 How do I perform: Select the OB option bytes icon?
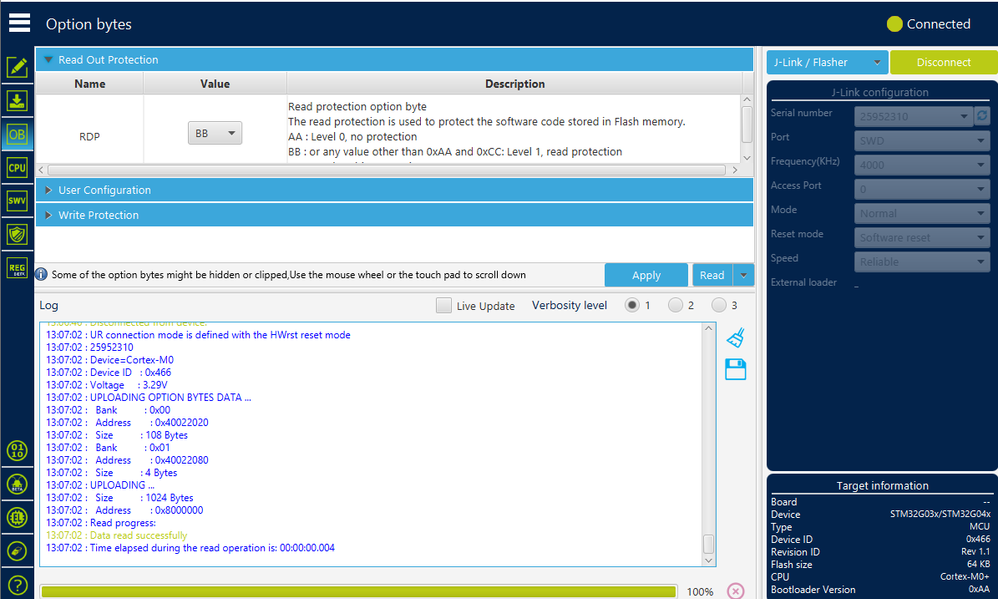17,134
